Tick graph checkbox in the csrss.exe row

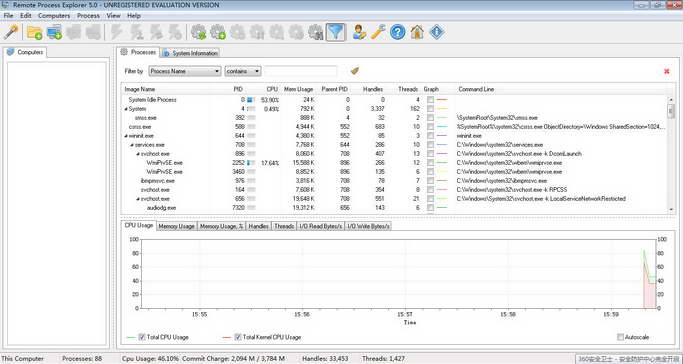pyautogui.click(x=430, y=127)
